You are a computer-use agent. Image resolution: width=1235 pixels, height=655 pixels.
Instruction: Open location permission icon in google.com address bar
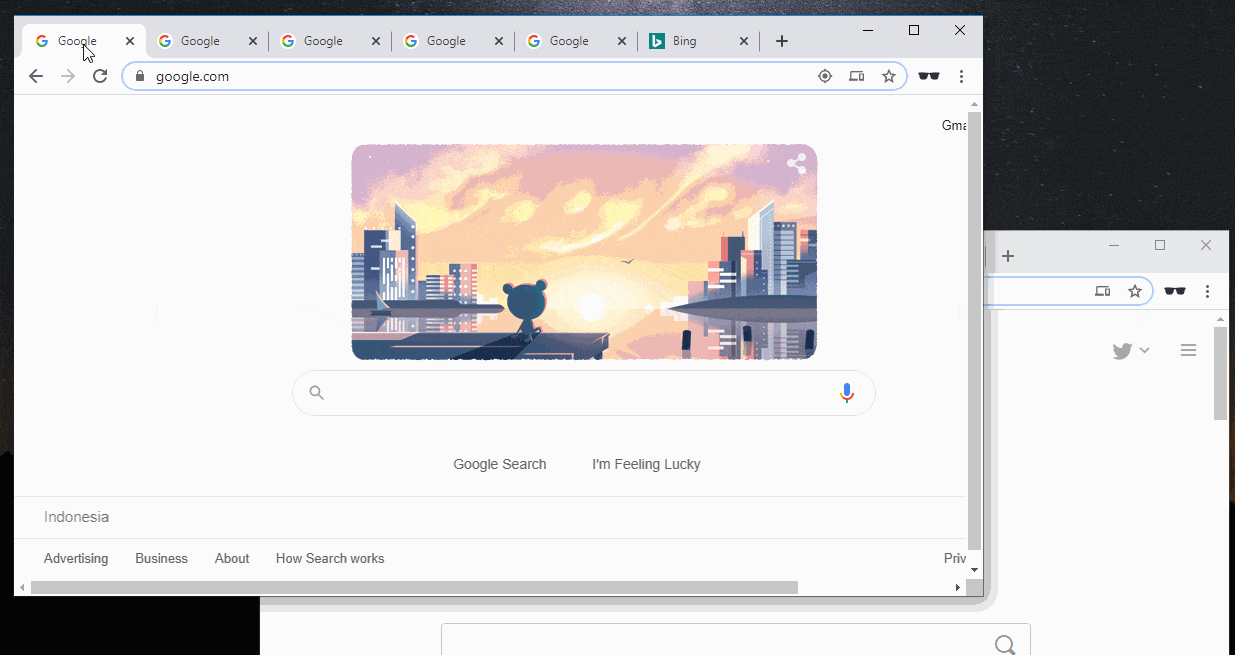pyautogui.click(x=825, y=76)
